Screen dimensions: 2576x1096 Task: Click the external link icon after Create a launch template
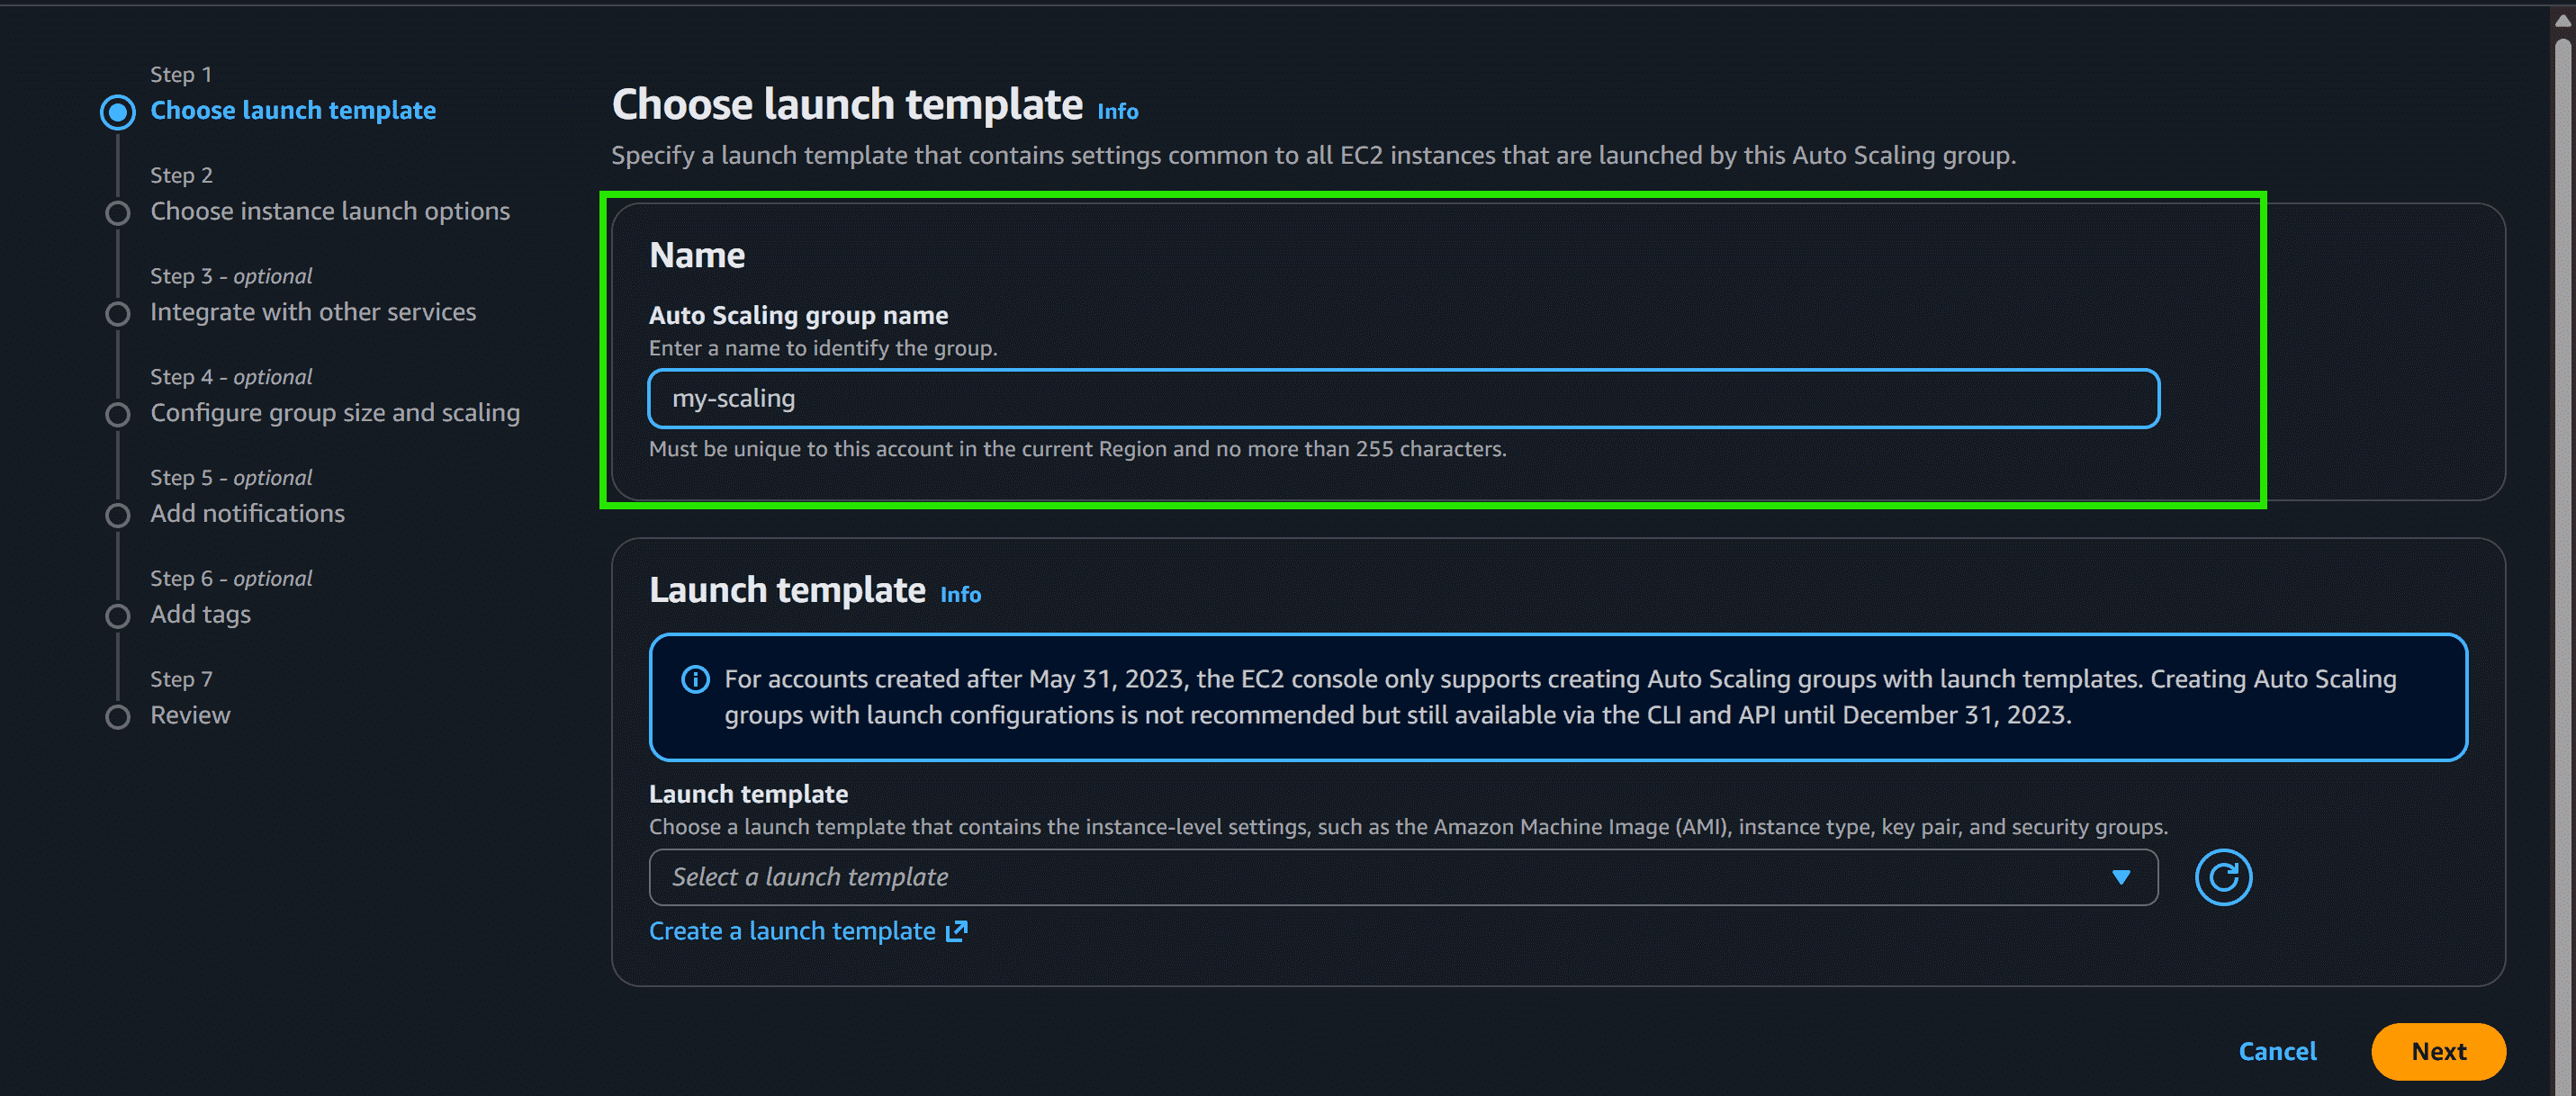[x=957, y=931]
